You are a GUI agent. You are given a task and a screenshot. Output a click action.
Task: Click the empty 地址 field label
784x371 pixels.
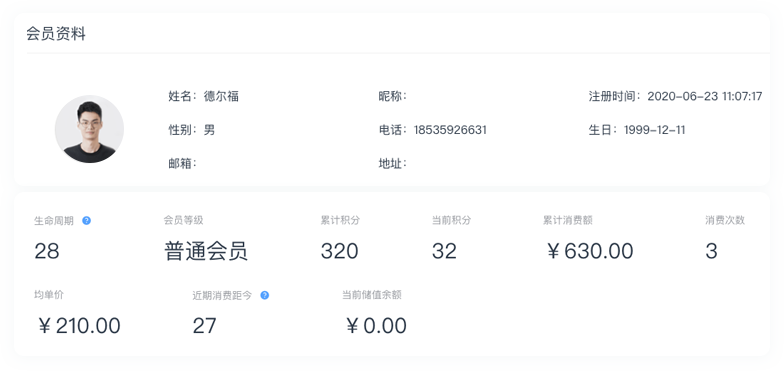coord(392,164)
